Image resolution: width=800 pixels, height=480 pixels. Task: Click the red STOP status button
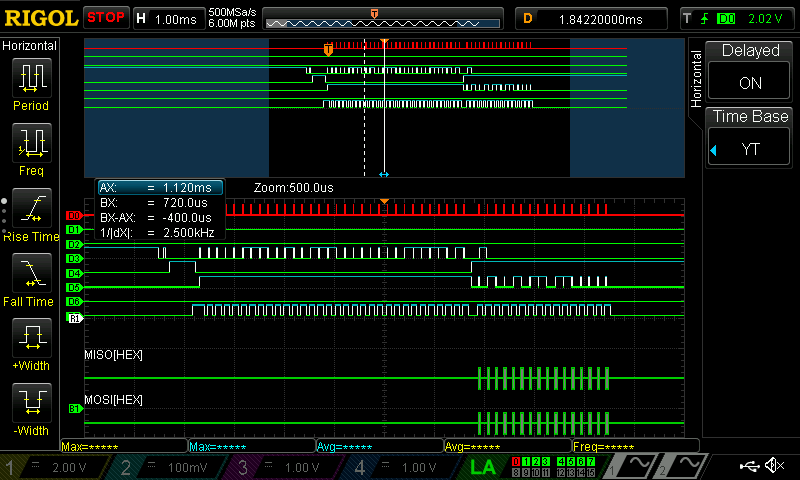click(106, 17)
